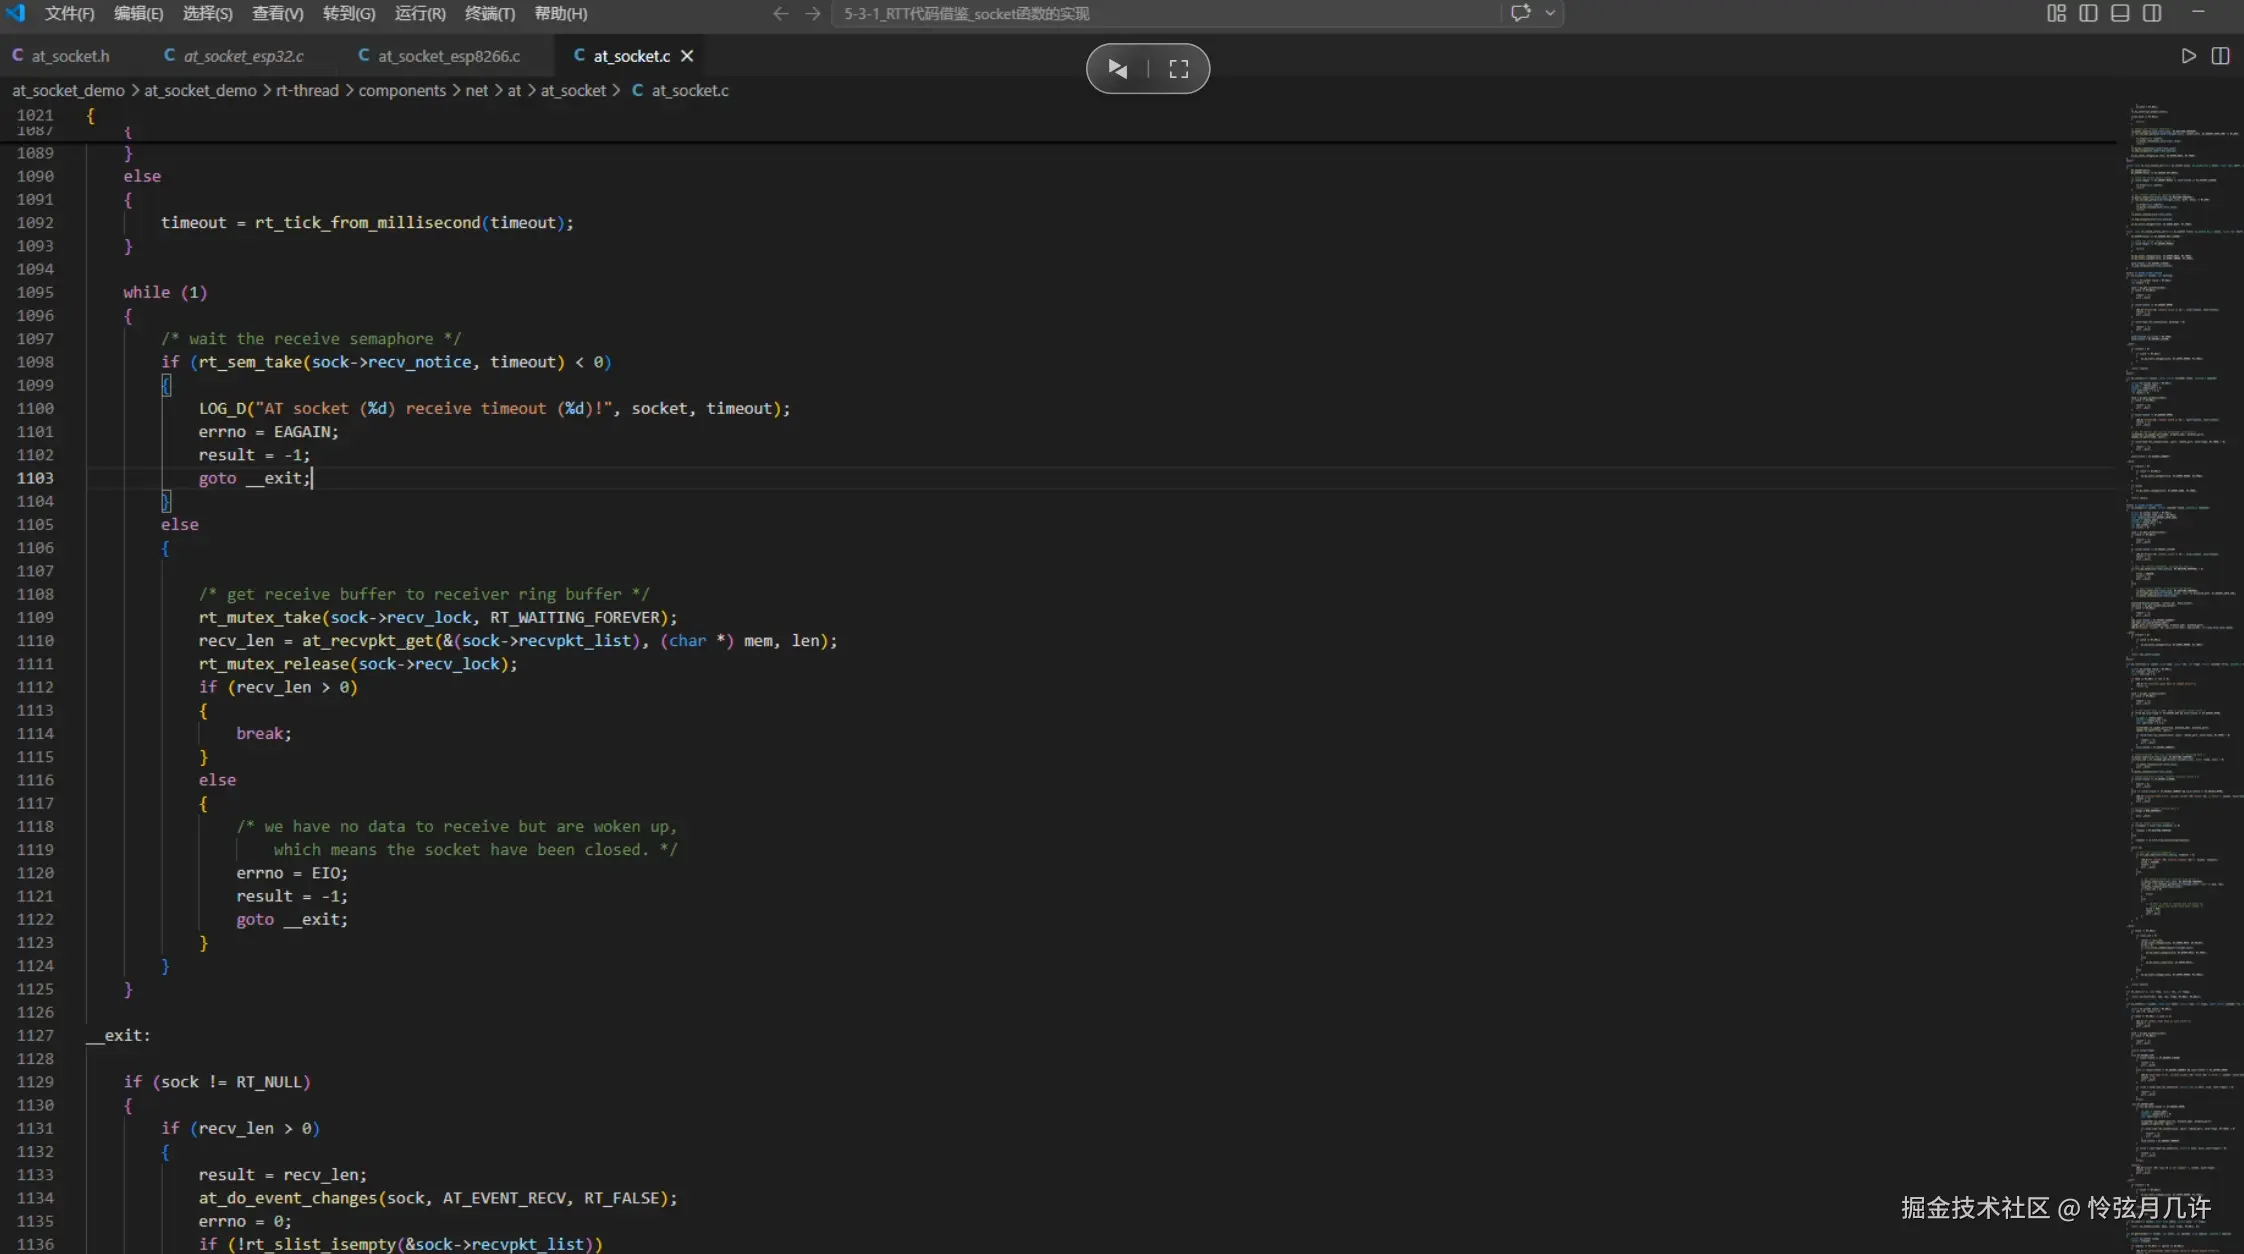
Task: Toggle the secondary side bar
Action: 2152,13
